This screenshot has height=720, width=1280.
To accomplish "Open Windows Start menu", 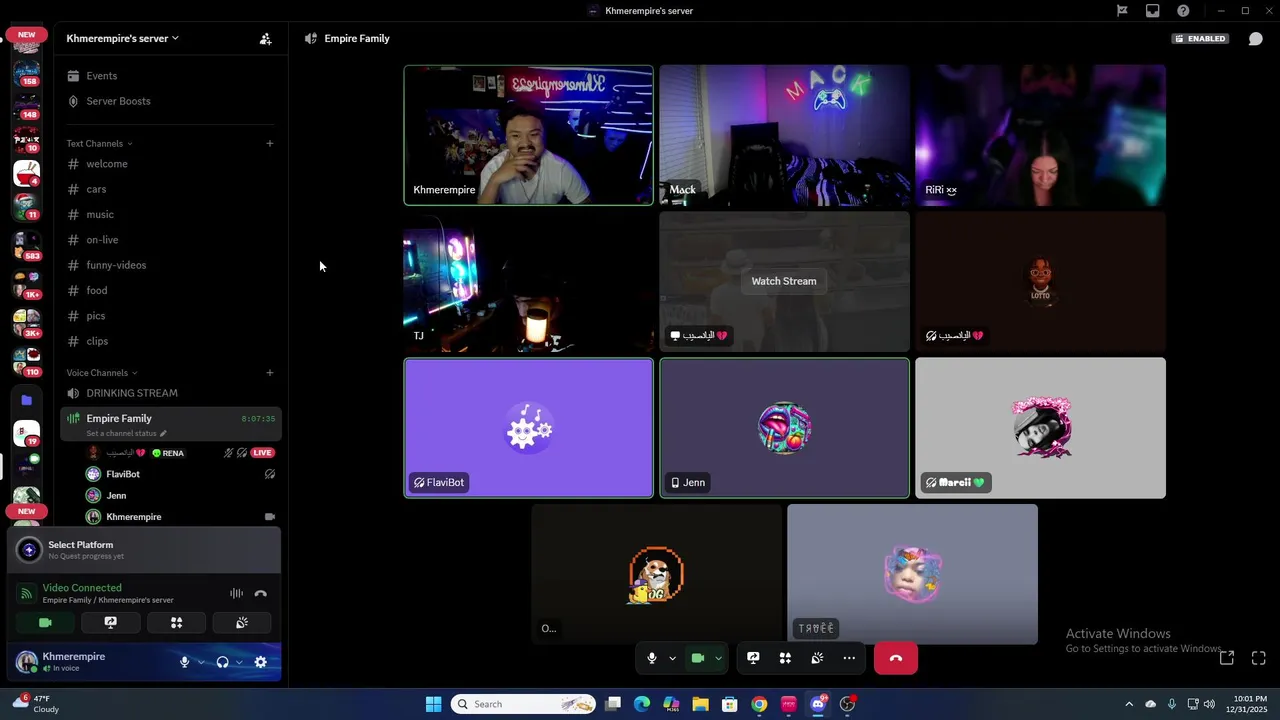I will coord(433,704).
